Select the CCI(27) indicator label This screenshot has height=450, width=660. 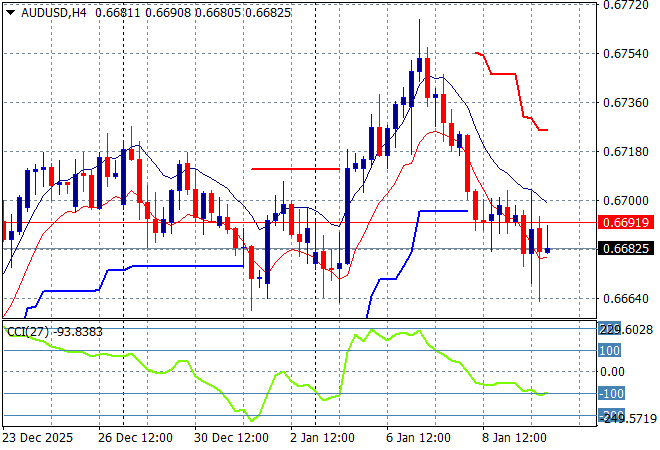click(x=27, y=332)
